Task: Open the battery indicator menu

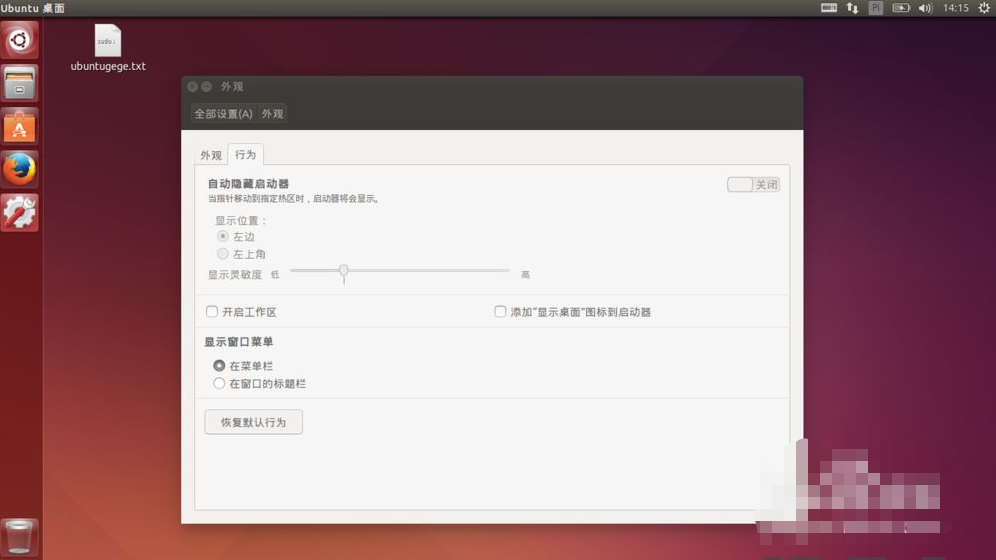Action: (x=901, y=8)
